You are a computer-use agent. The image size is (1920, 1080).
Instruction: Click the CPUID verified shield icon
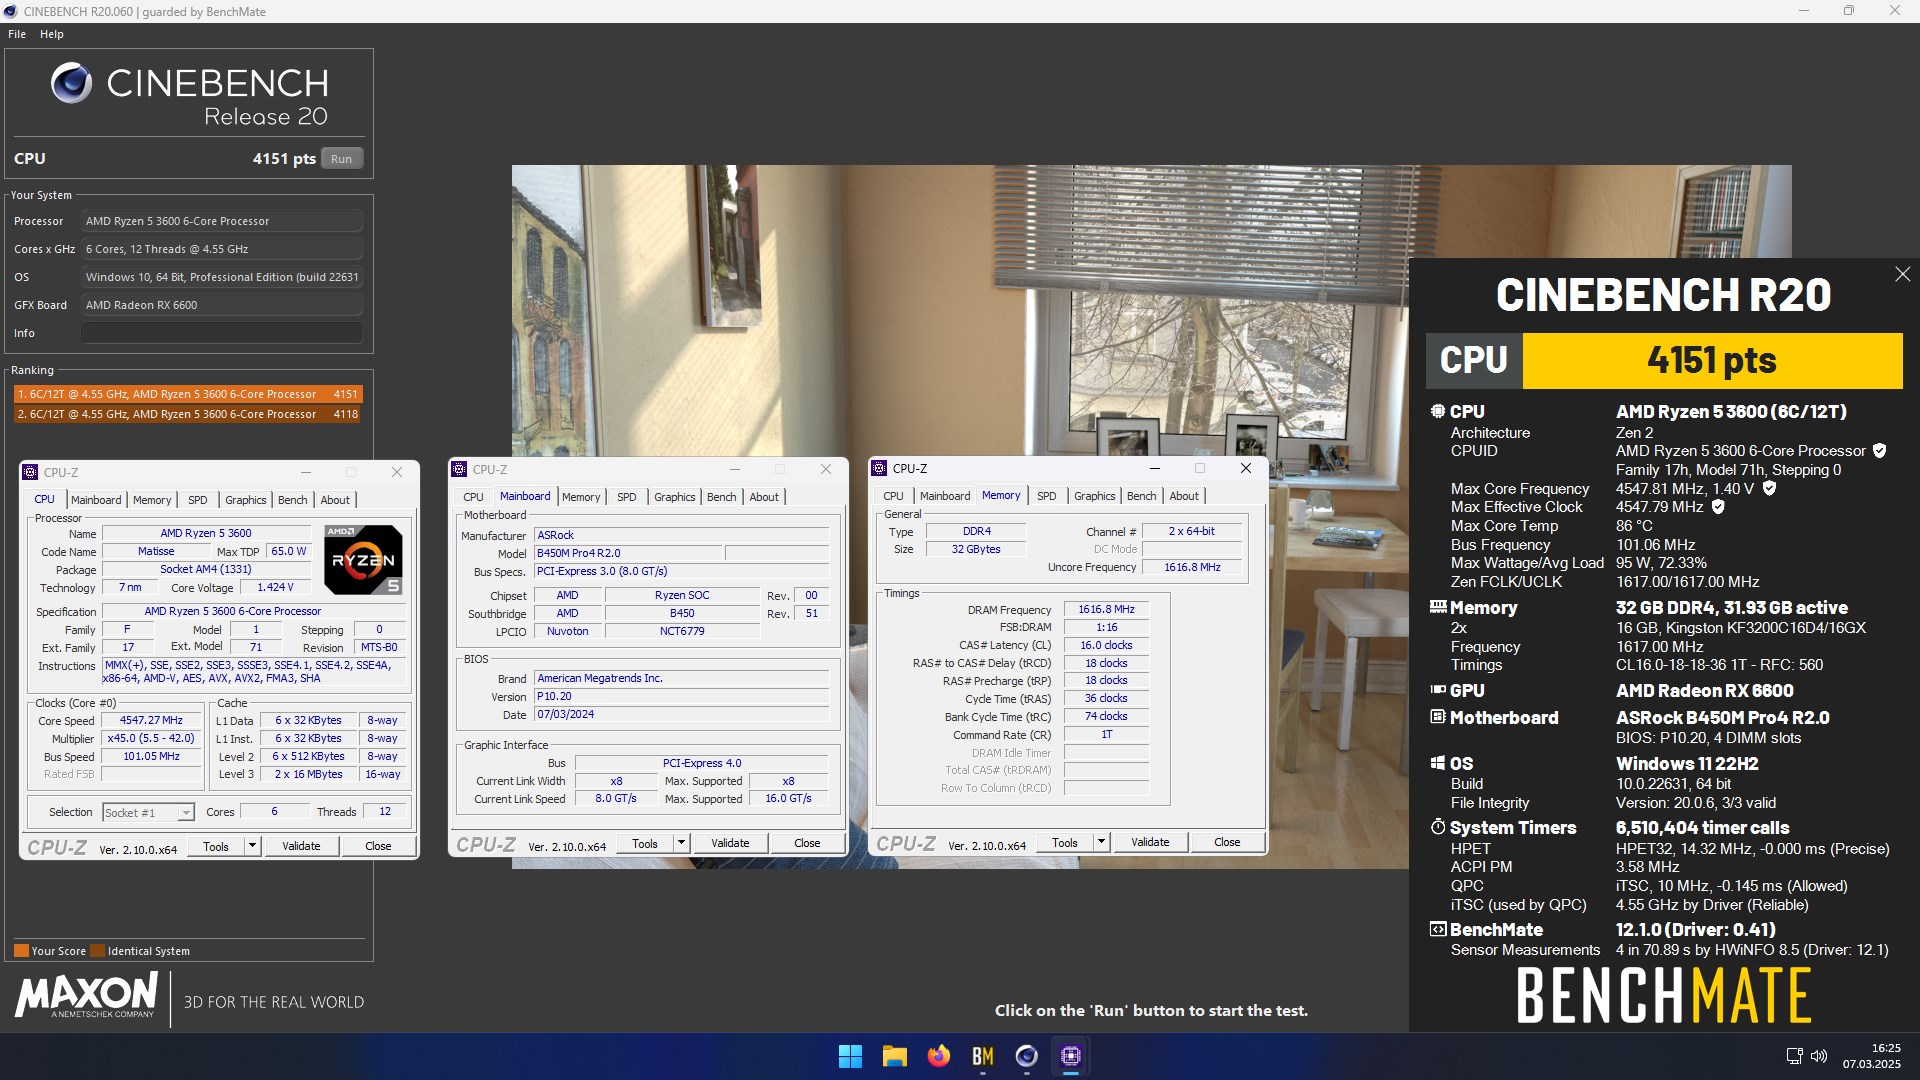tap(1879, 451)
